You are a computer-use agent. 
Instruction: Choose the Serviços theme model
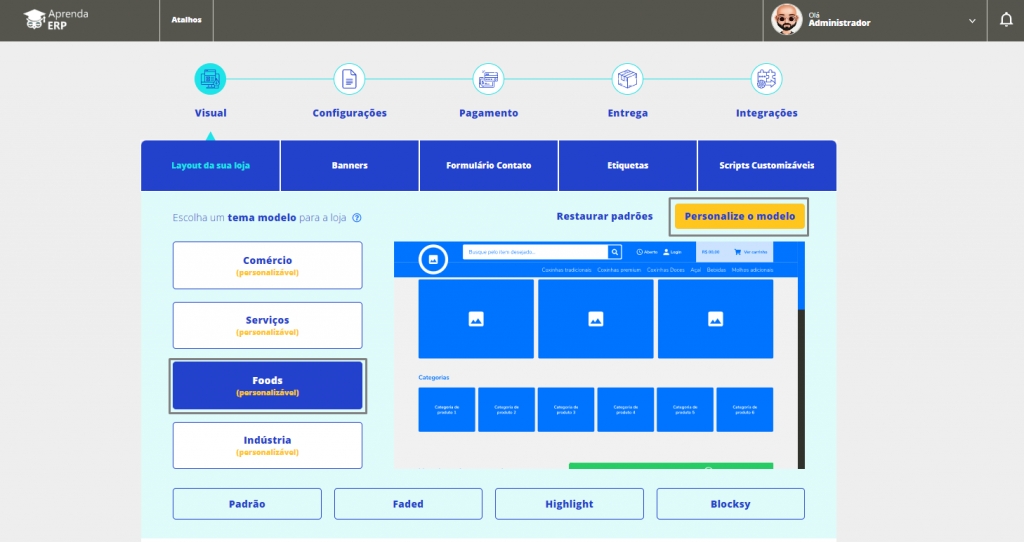pyautogui.click(x=267, y=325)
